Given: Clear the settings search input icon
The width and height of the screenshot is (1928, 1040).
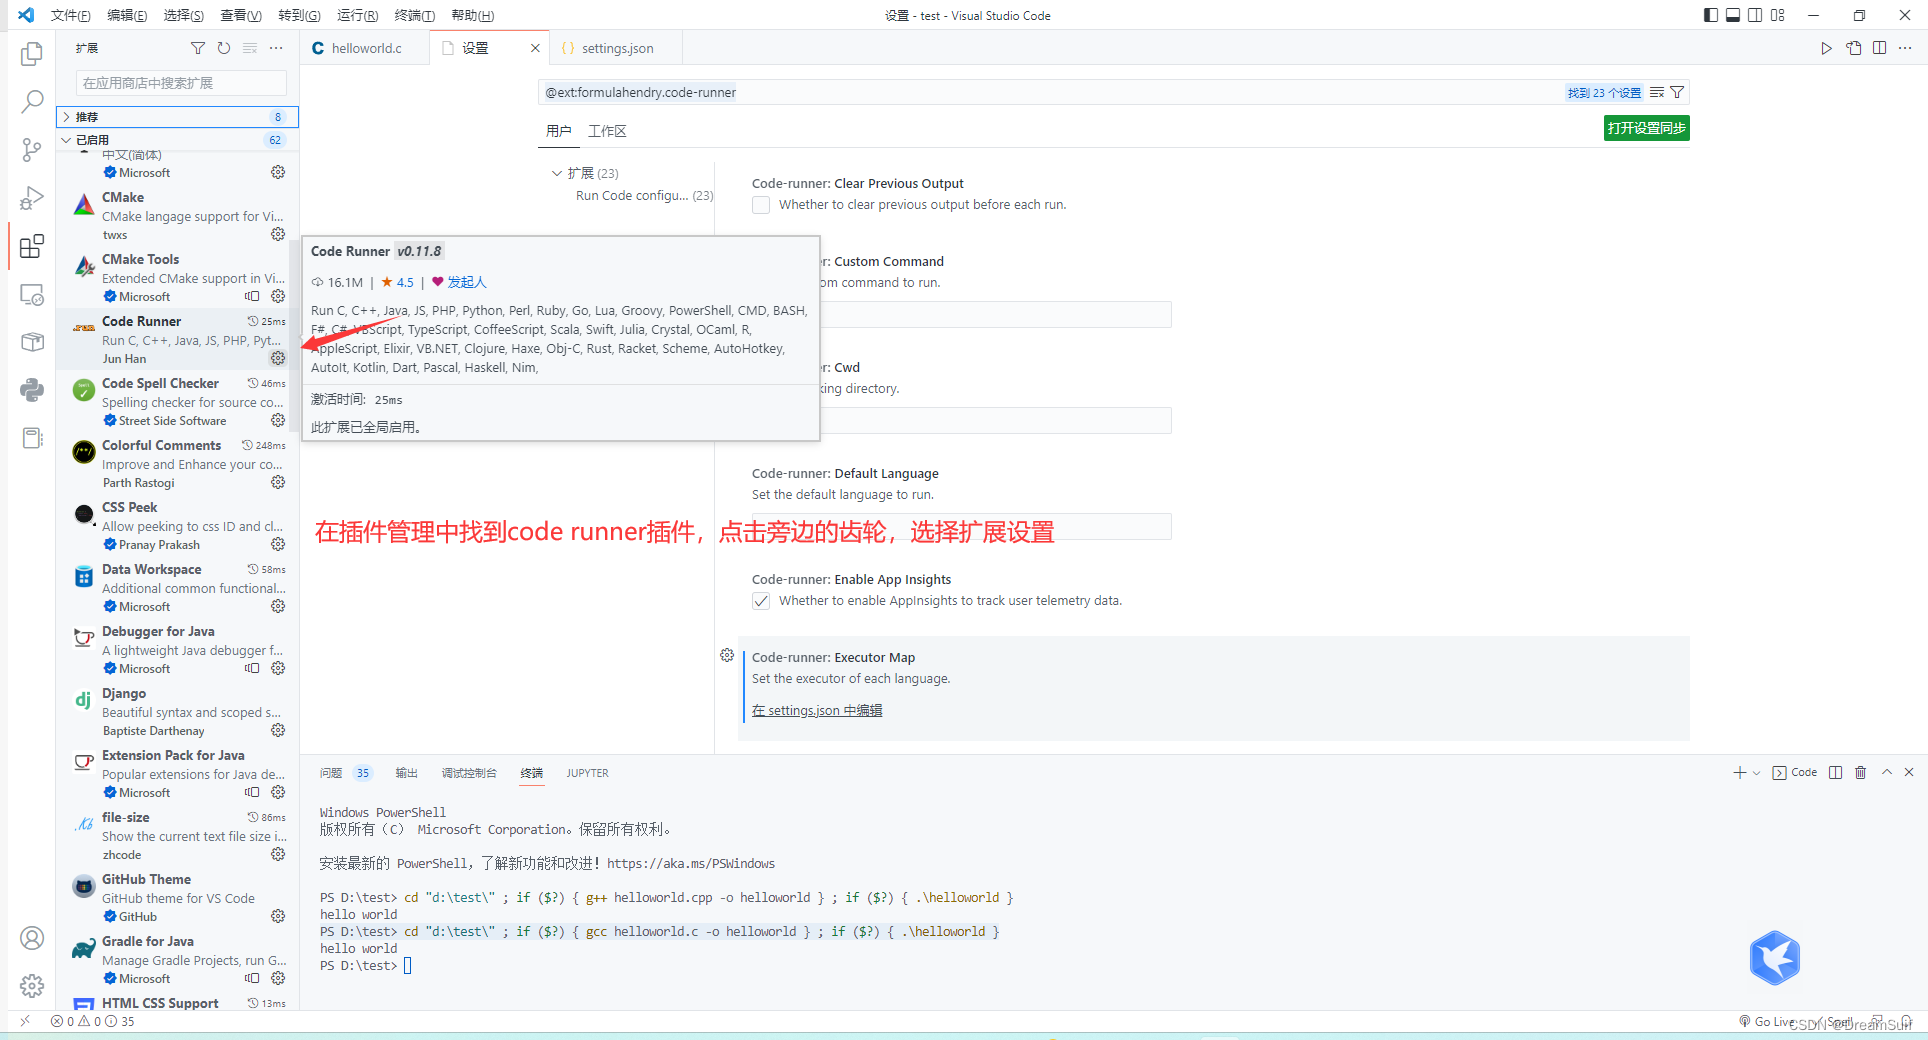Looking at the screenshot, I should point(1657,92).
